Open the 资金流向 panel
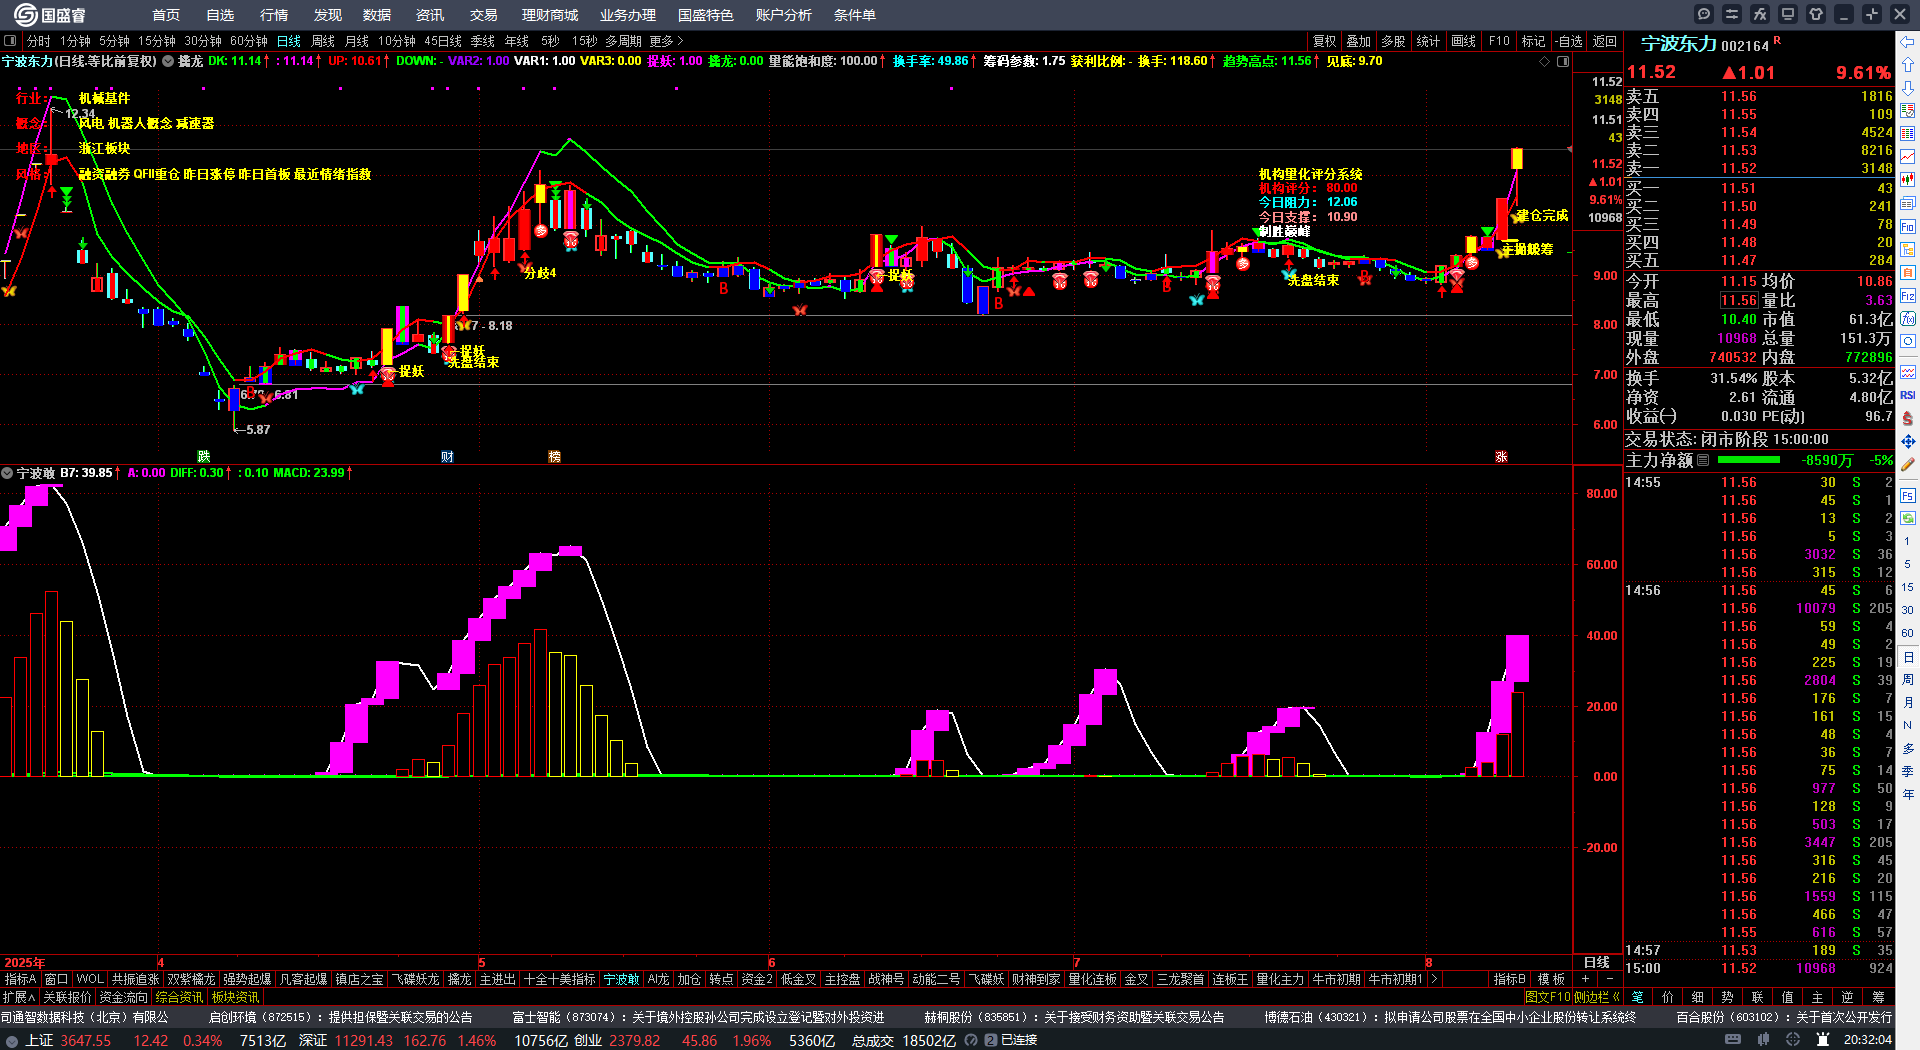 pos(123,997)
